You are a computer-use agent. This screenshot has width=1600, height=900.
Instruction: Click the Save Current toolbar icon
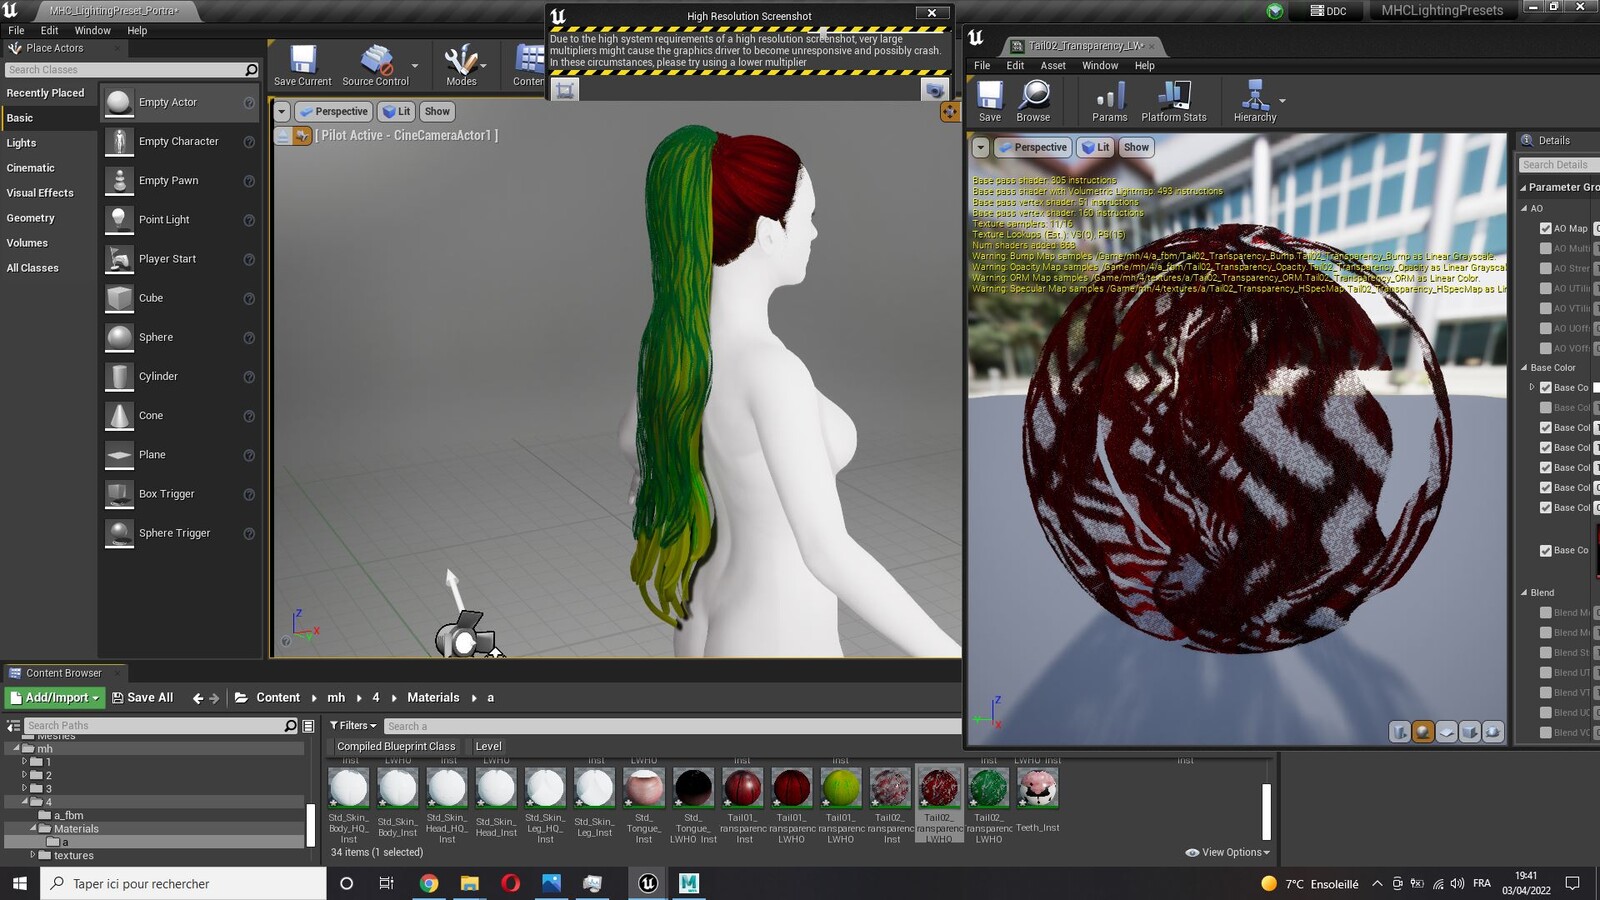(303, 66)
